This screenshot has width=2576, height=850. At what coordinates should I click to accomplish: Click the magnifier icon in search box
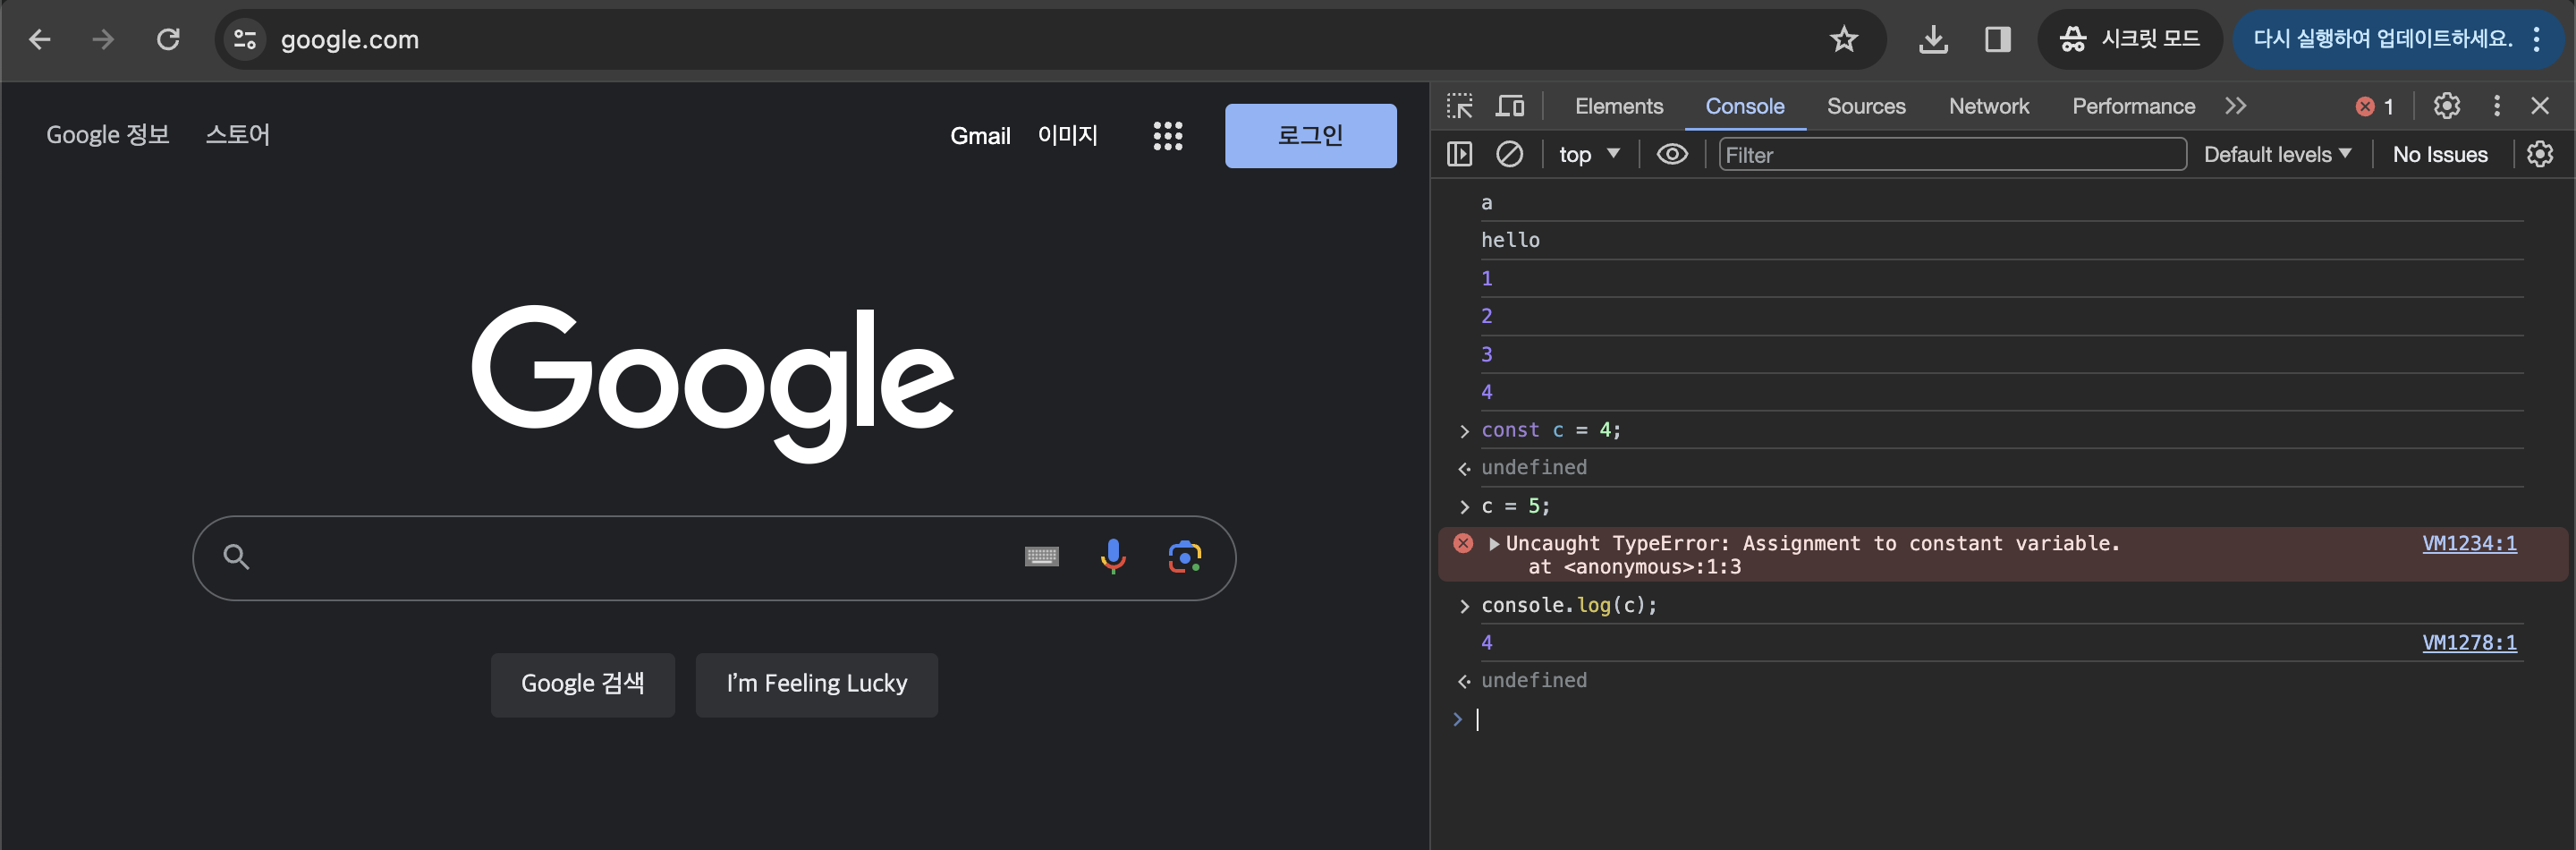(x=236, y=556)
